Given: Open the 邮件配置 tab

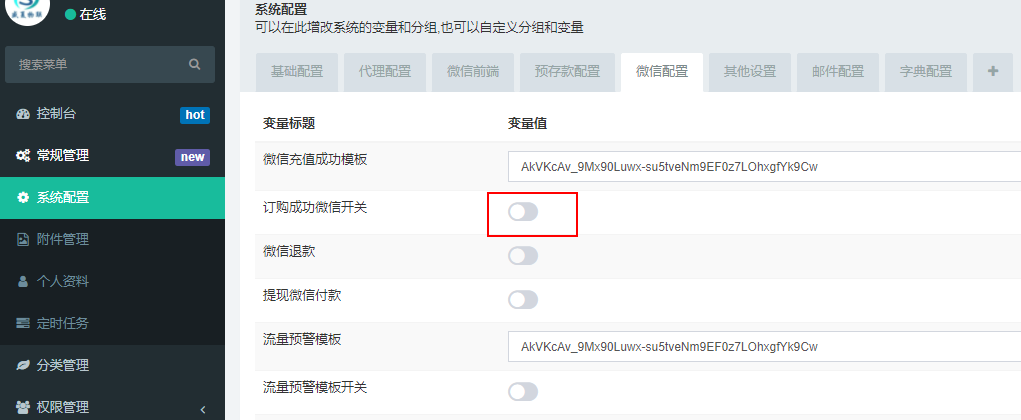Looking at the screenshot, I should pos(838,72).
